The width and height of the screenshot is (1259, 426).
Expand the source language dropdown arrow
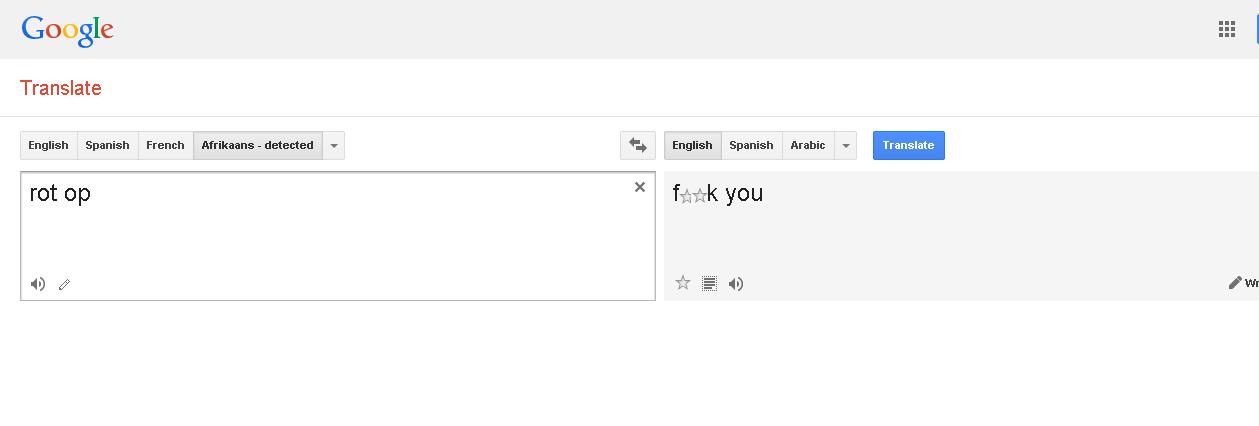click(x=334, y=145)
